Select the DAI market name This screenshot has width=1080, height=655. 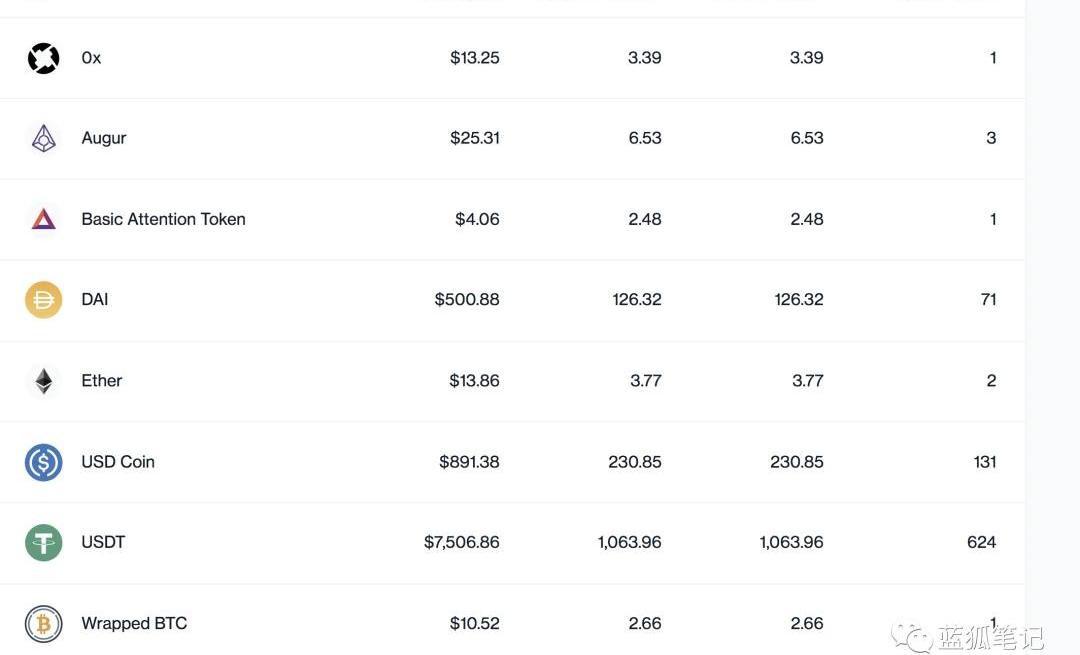[x=94, y=300]
